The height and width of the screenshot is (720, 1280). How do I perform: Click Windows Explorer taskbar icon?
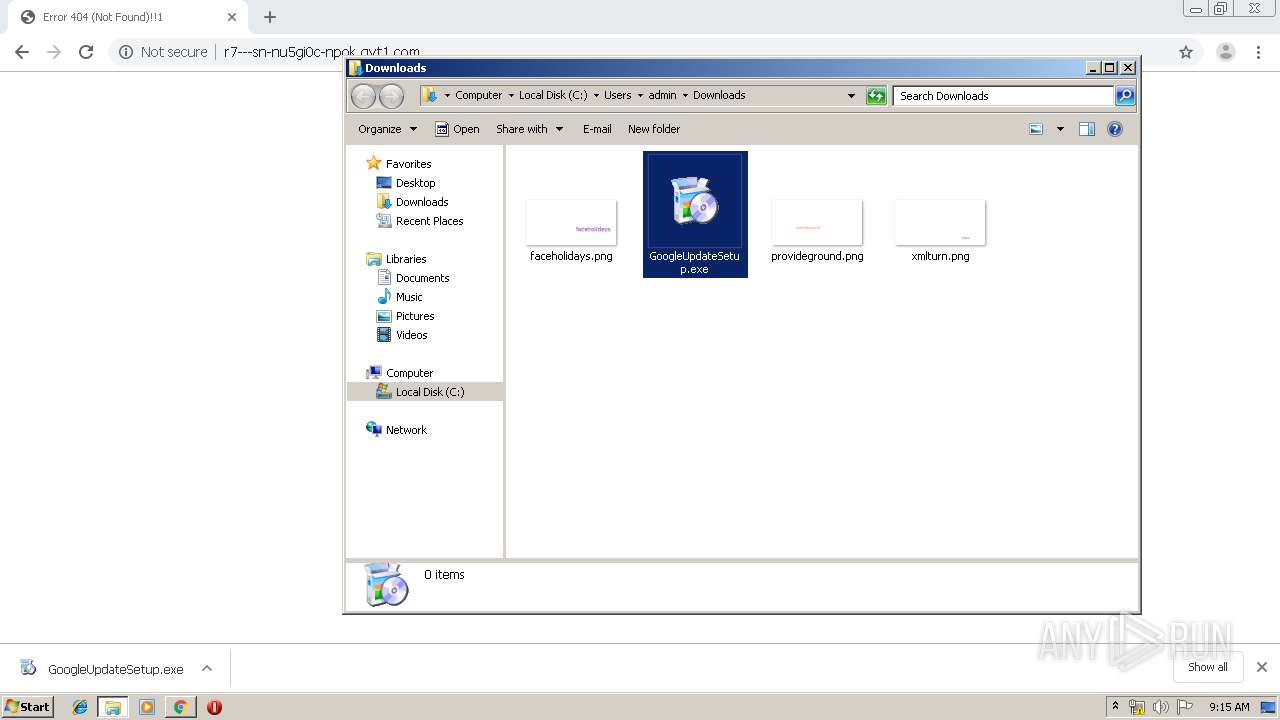point(113,707)
